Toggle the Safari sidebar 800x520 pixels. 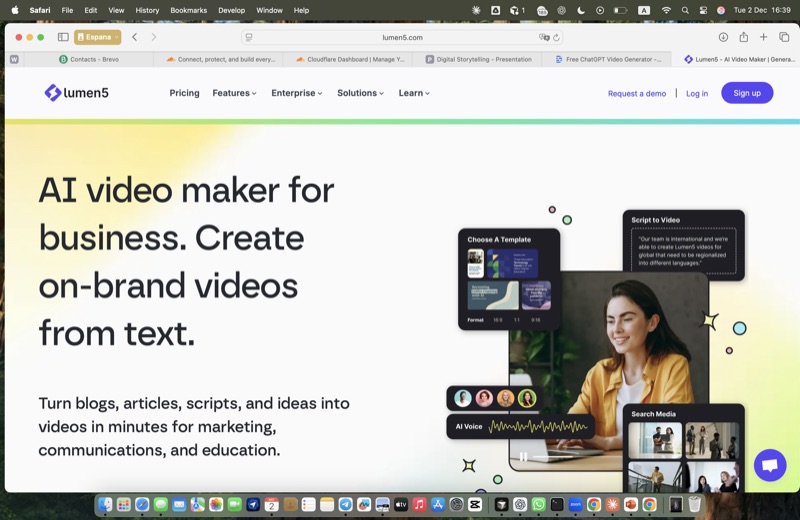(x=63, y=37)
